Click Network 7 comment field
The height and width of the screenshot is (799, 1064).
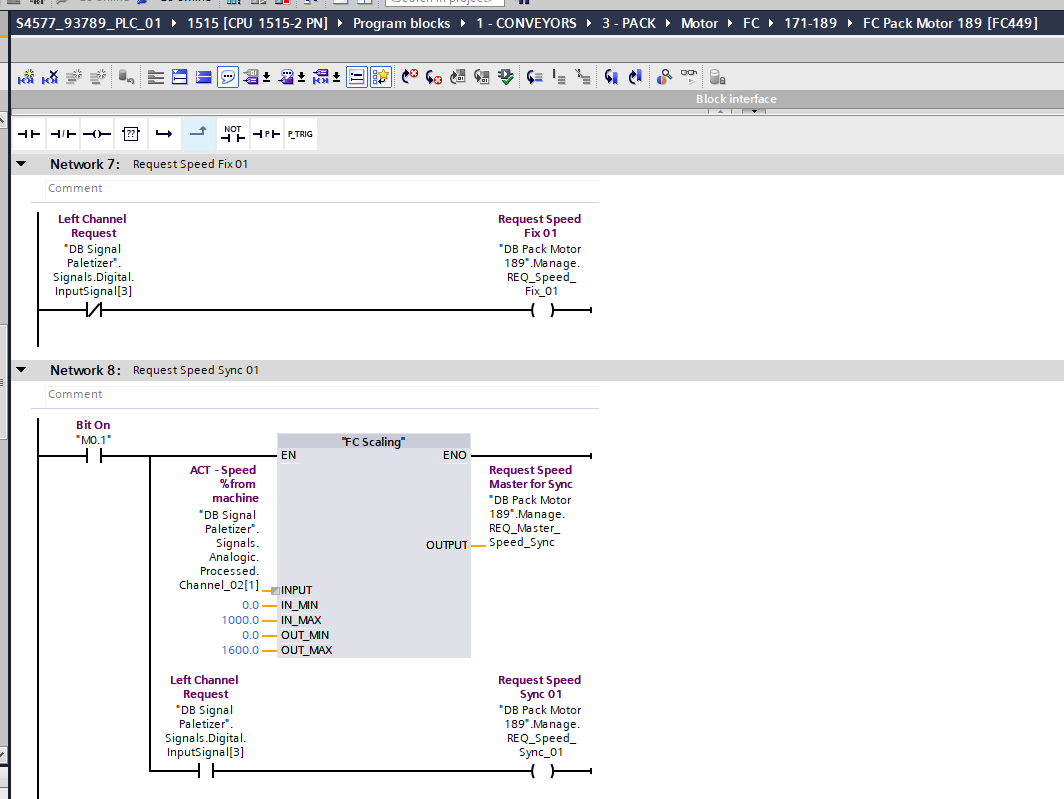(322, 189)
